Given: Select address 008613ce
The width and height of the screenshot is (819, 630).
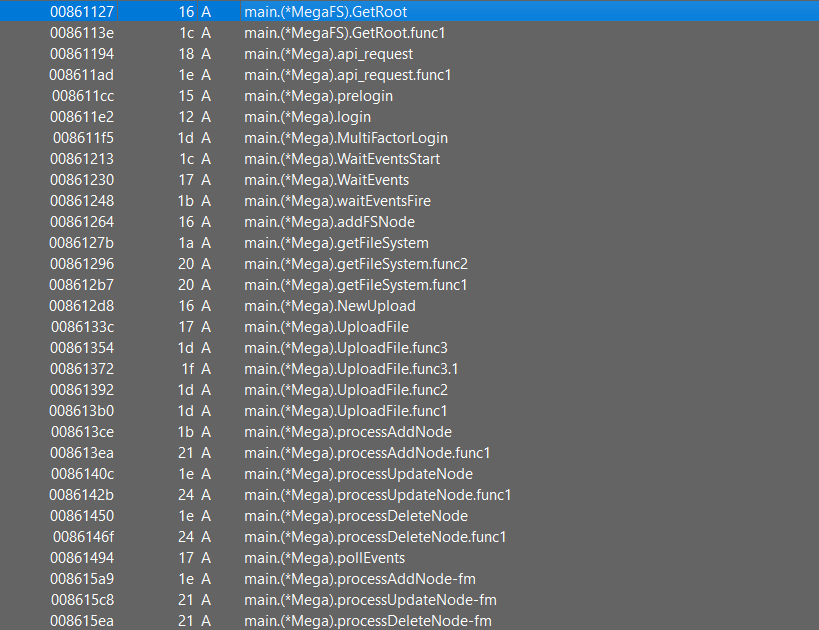Looking at the screenshot, I should [x=83, y=431].
